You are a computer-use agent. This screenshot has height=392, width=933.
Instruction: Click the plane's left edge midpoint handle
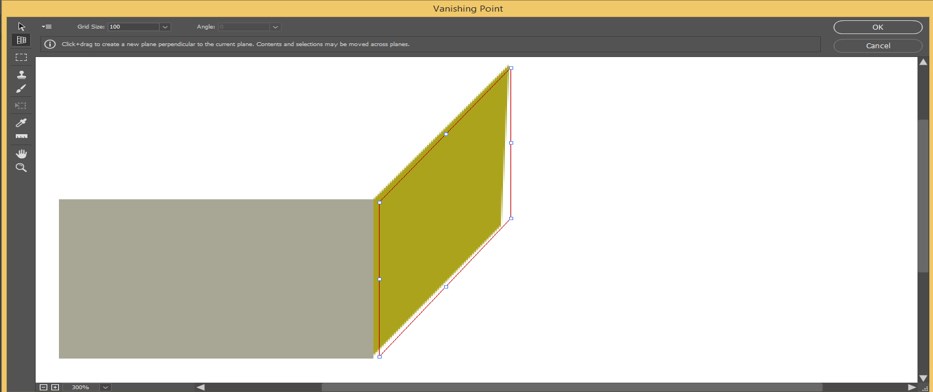point(380,279)
